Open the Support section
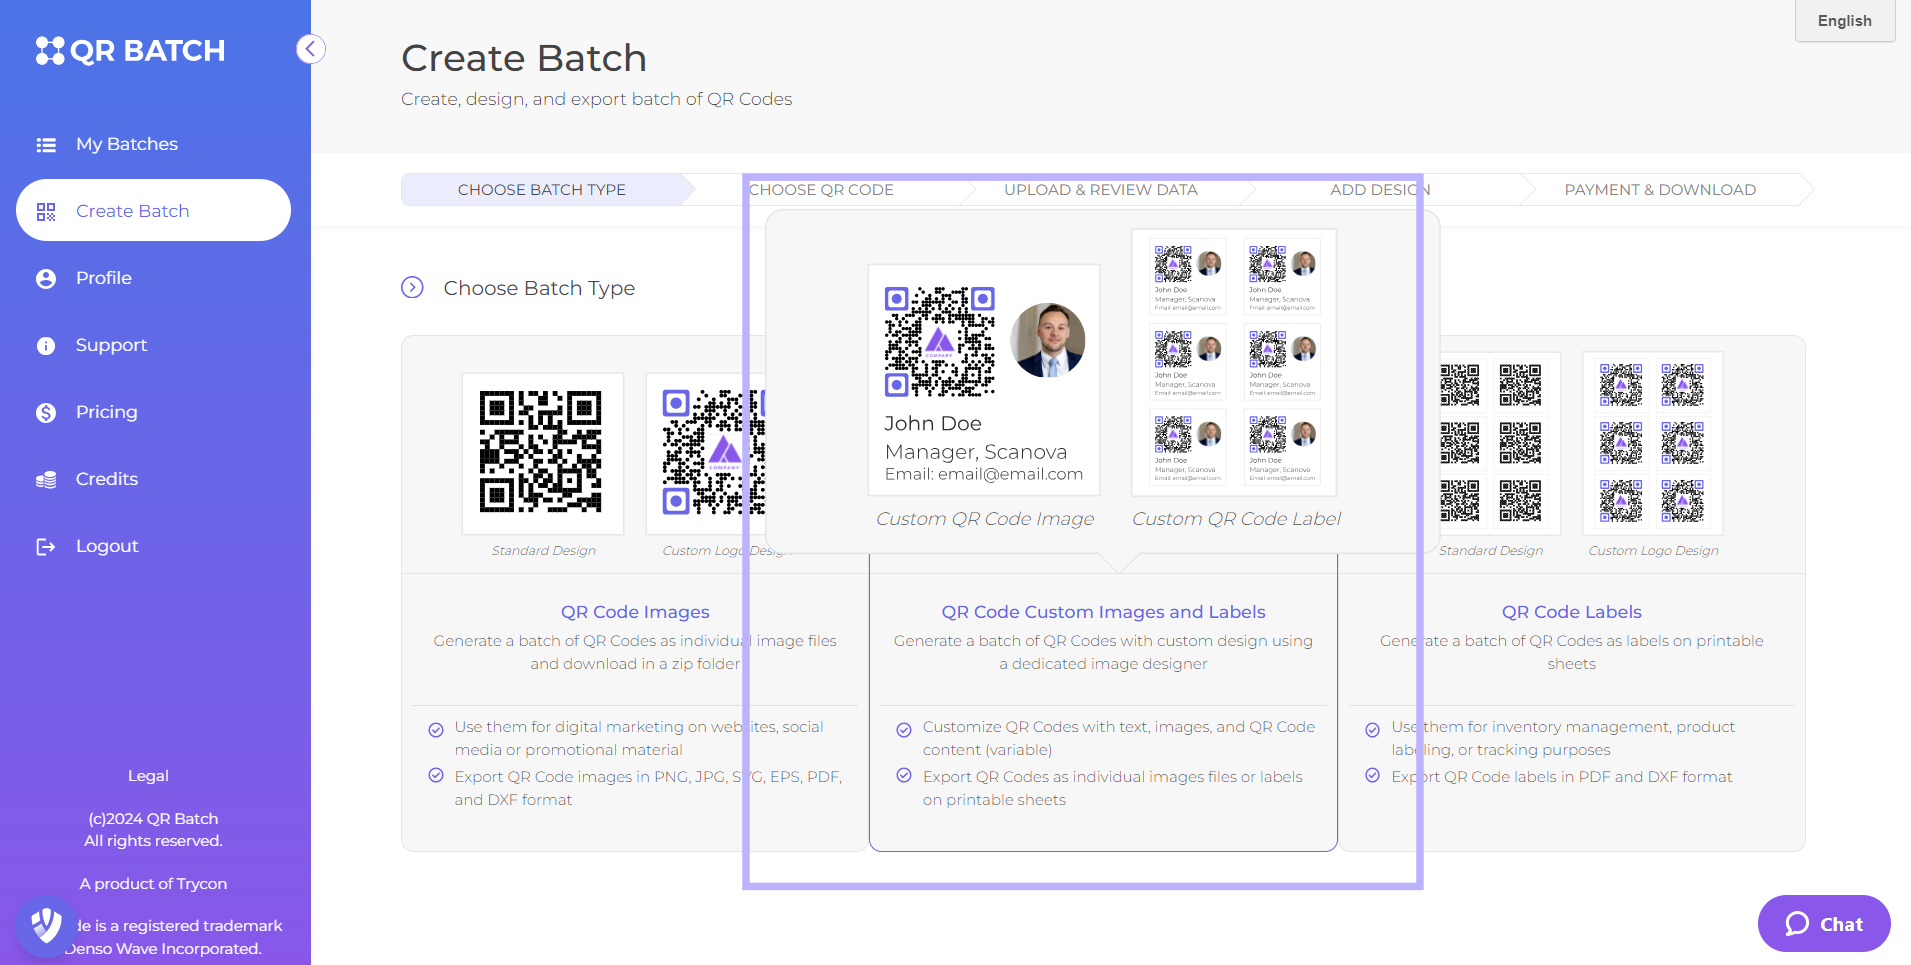 [x=111, y=345]
